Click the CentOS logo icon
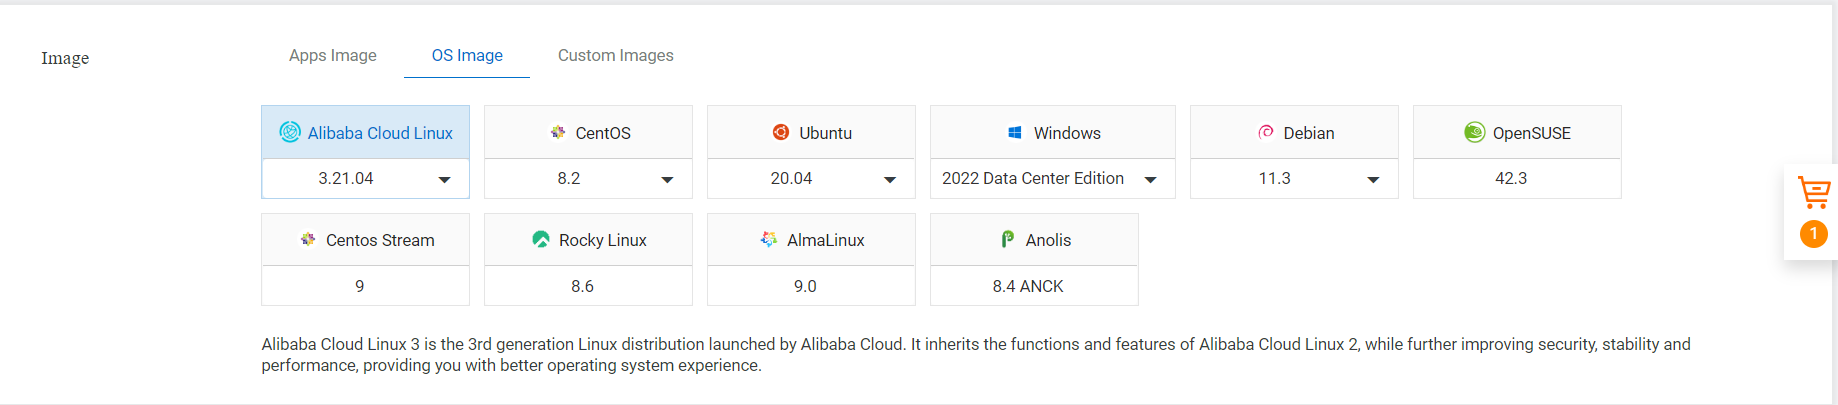Image resolution: width=1838 pixels, height=405 pixels. click(558, 132)
